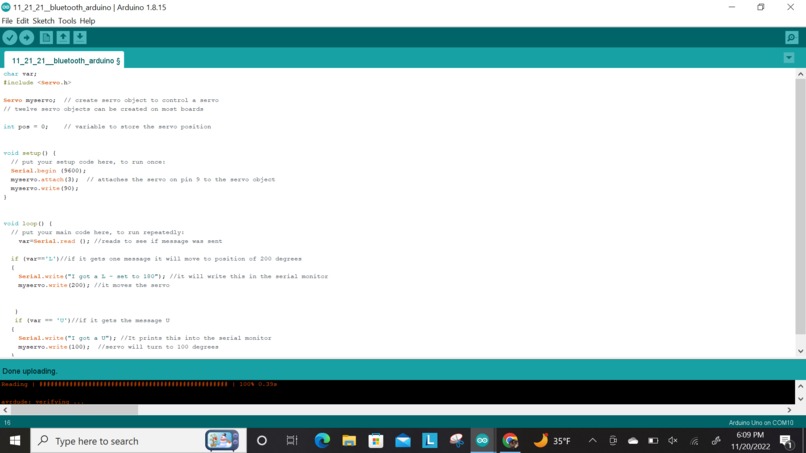The width and height of the screenshot is (806, 453).
Task: Click the console scroll-right arrow
Action: [x=789, y=410]
